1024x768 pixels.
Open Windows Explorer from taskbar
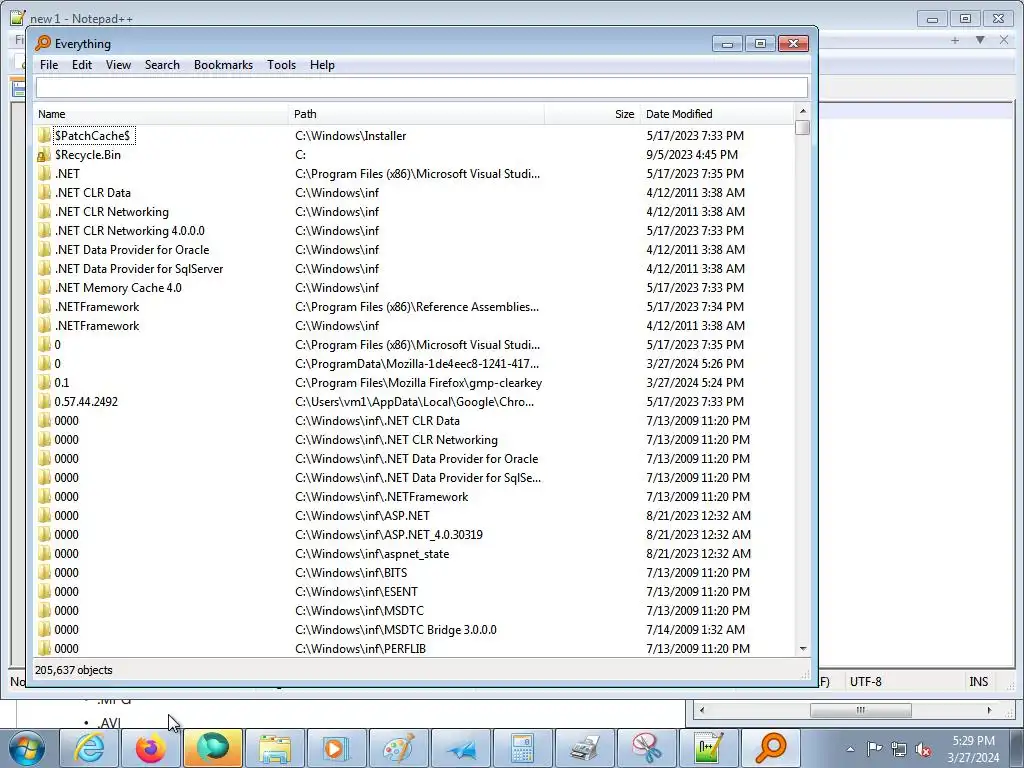click(x=275, y=748)
